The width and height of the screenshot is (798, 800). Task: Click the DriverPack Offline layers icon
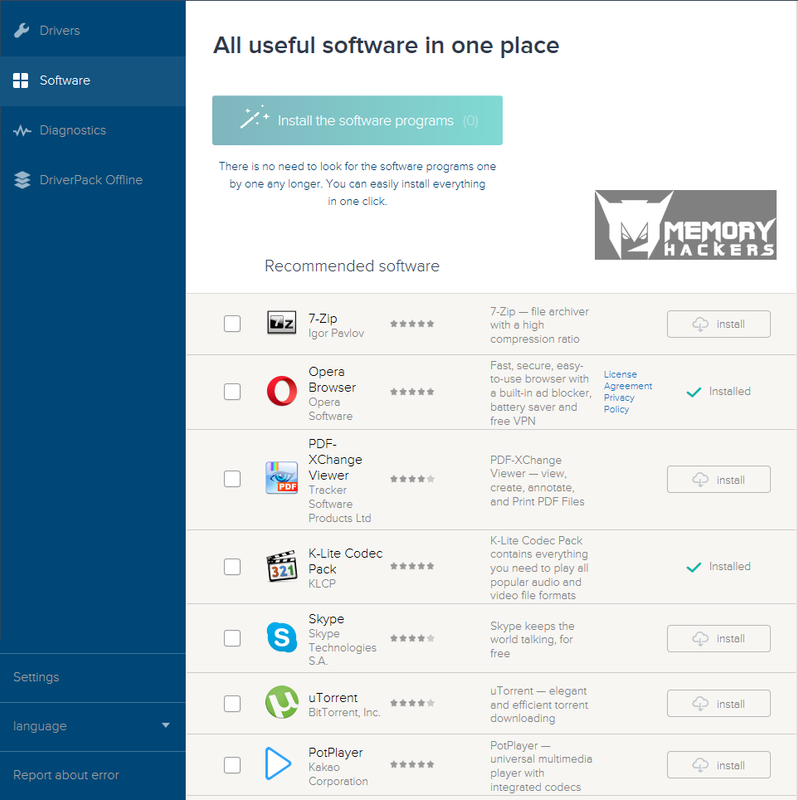[x=22, y=180]
